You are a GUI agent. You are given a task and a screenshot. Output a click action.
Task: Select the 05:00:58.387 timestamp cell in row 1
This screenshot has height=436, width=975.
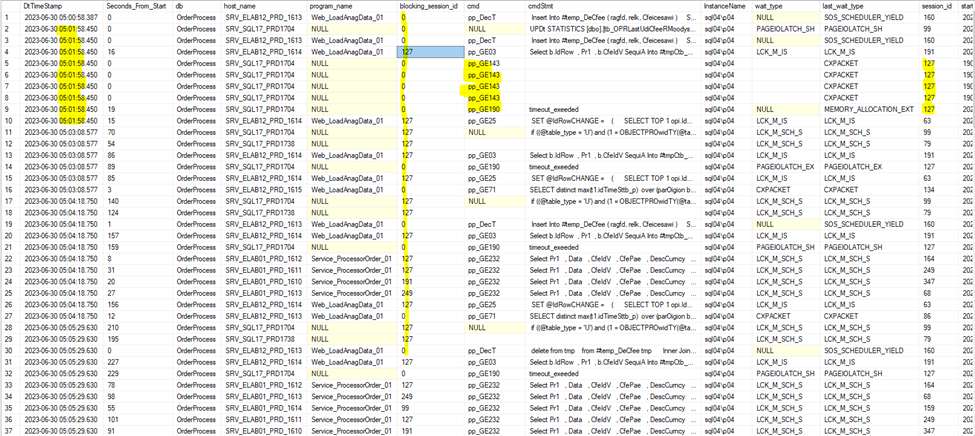[x=60, y=17]
